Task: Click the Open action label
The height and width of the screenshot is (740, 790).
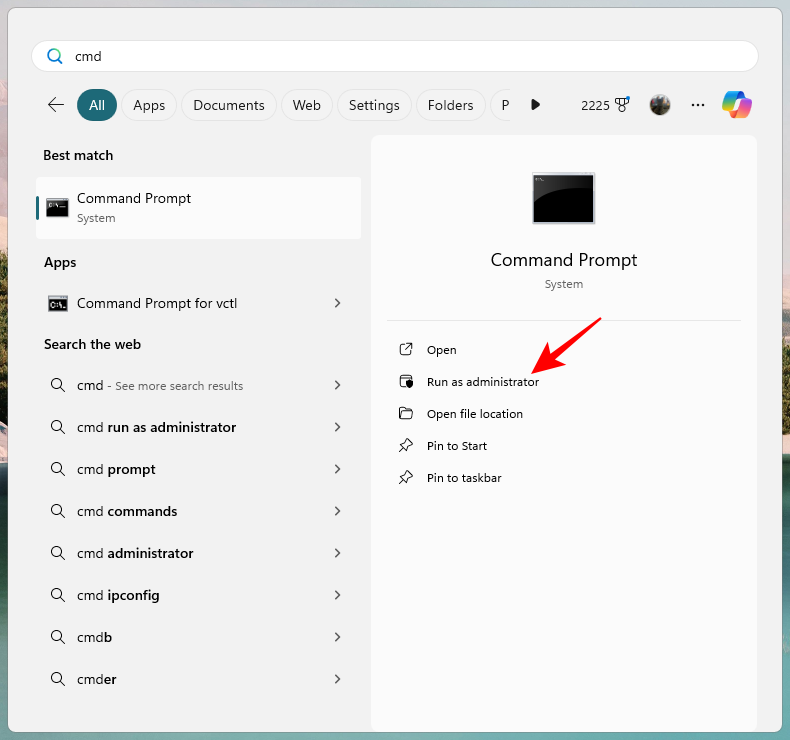Action: (x=442, y=350)
